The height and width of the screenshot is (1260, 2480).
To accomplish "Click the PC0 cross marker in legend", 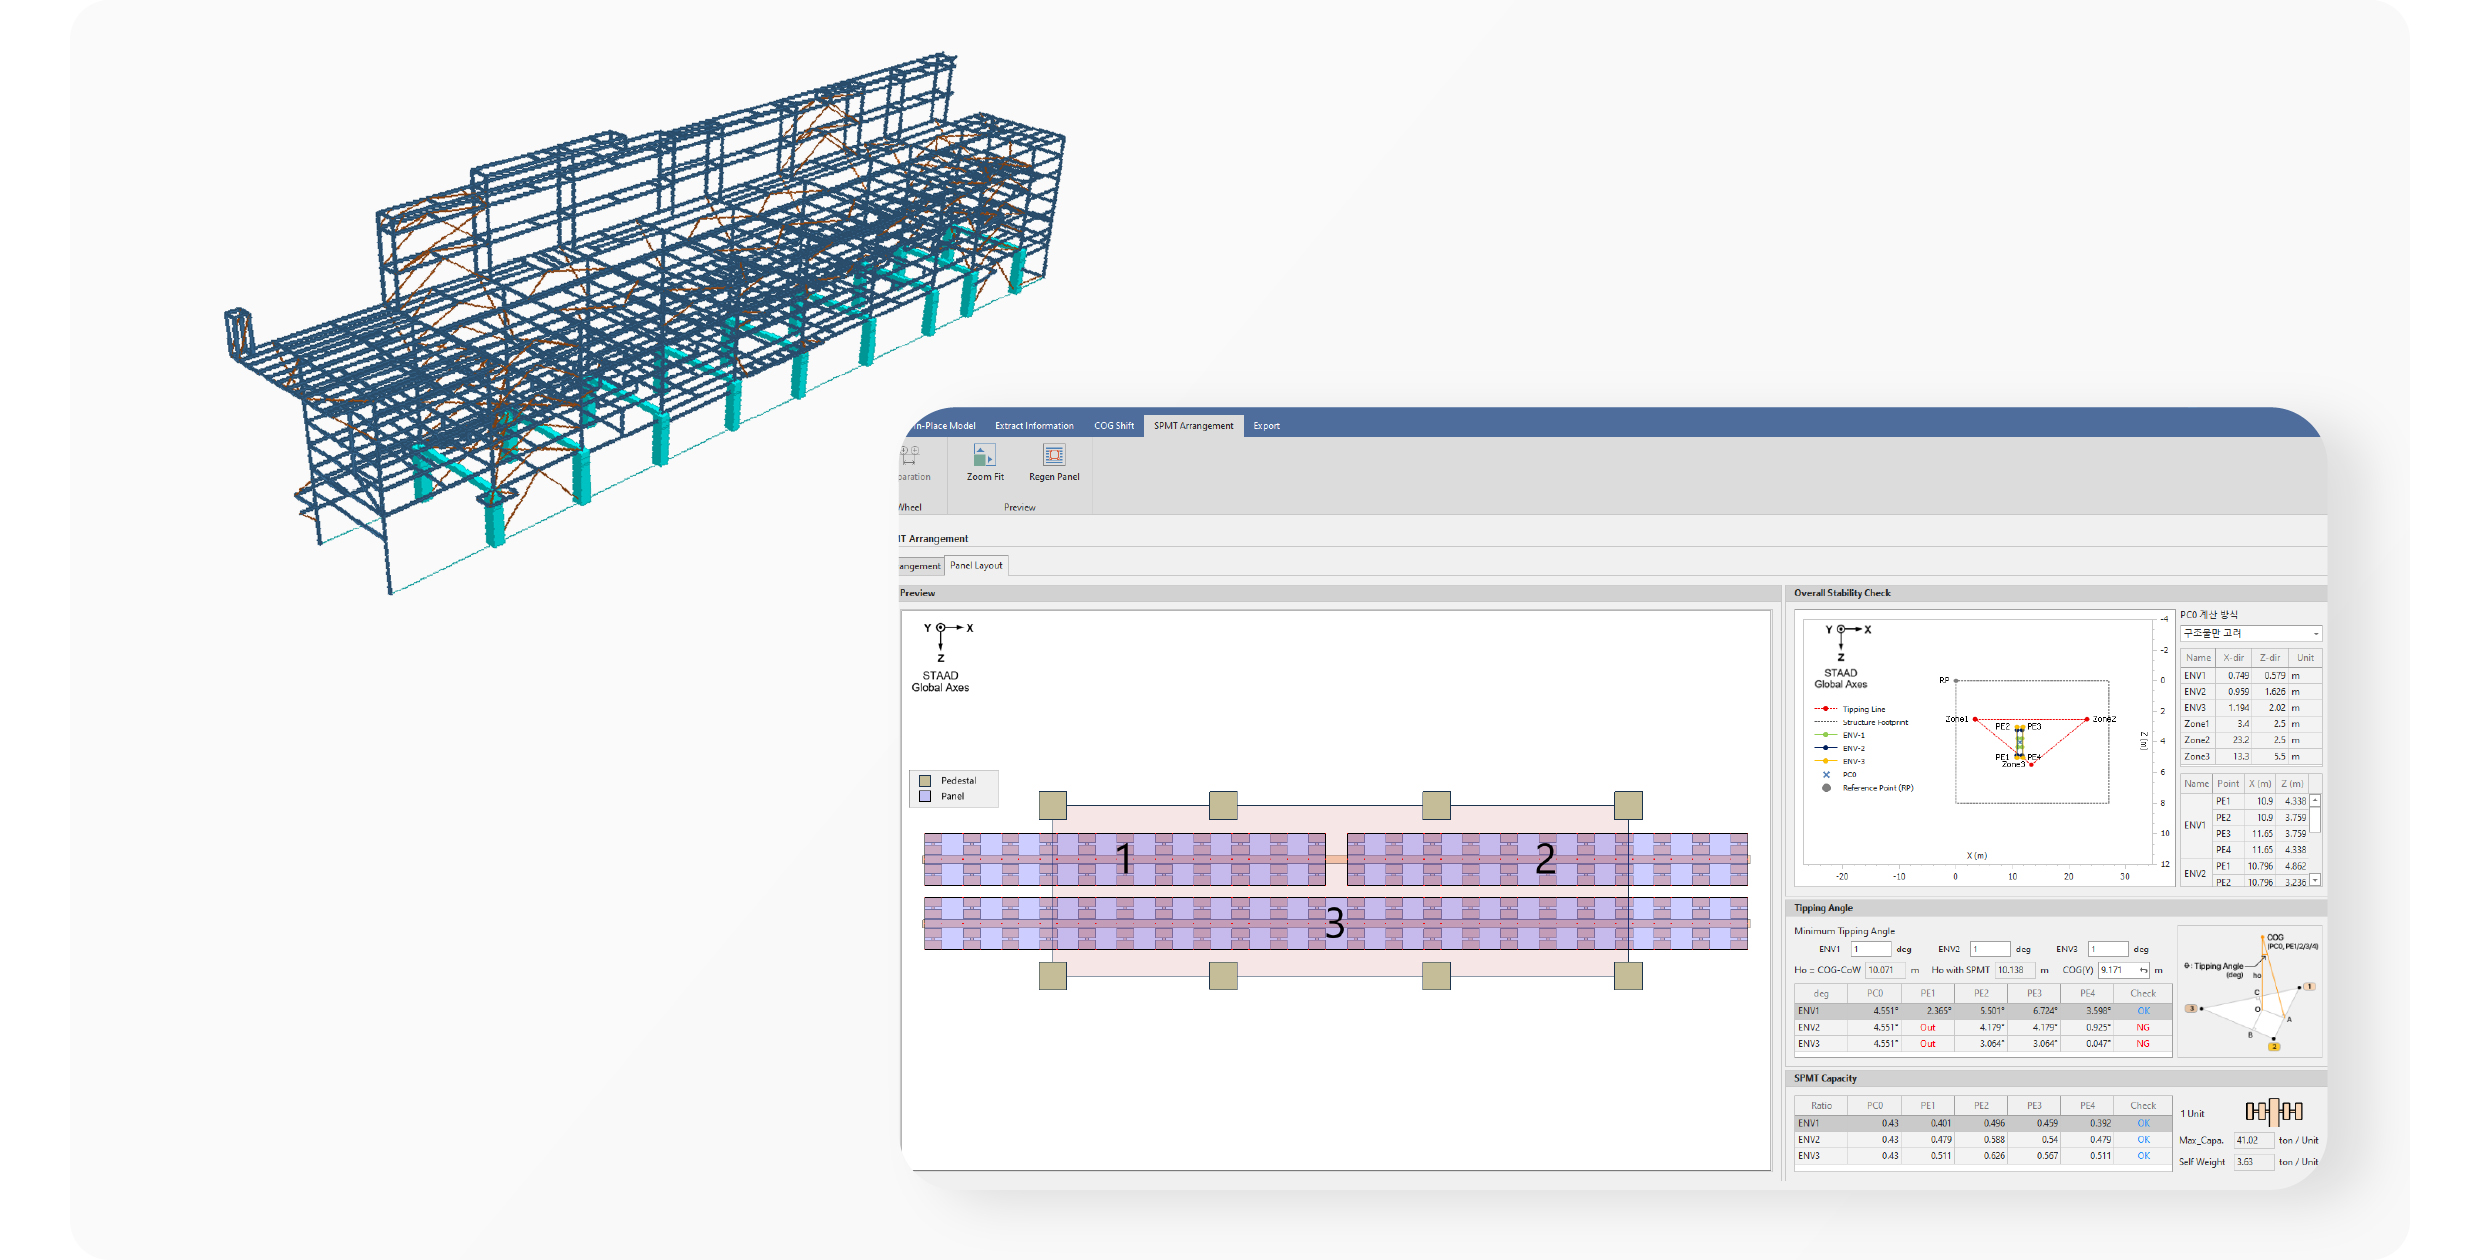I will click(x=1826, y=774).
